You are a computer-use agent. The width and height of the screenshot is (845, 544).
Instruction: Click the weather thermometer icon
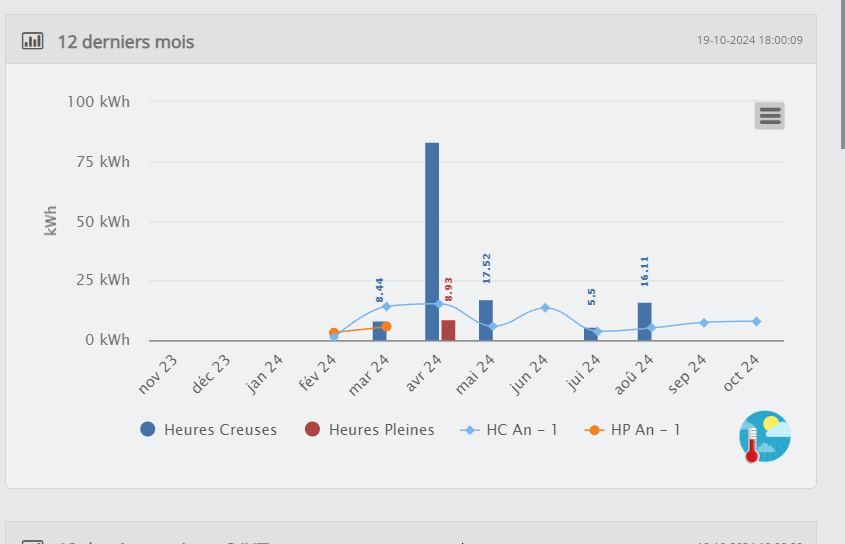pyautogui.click(x=765, y=437)
